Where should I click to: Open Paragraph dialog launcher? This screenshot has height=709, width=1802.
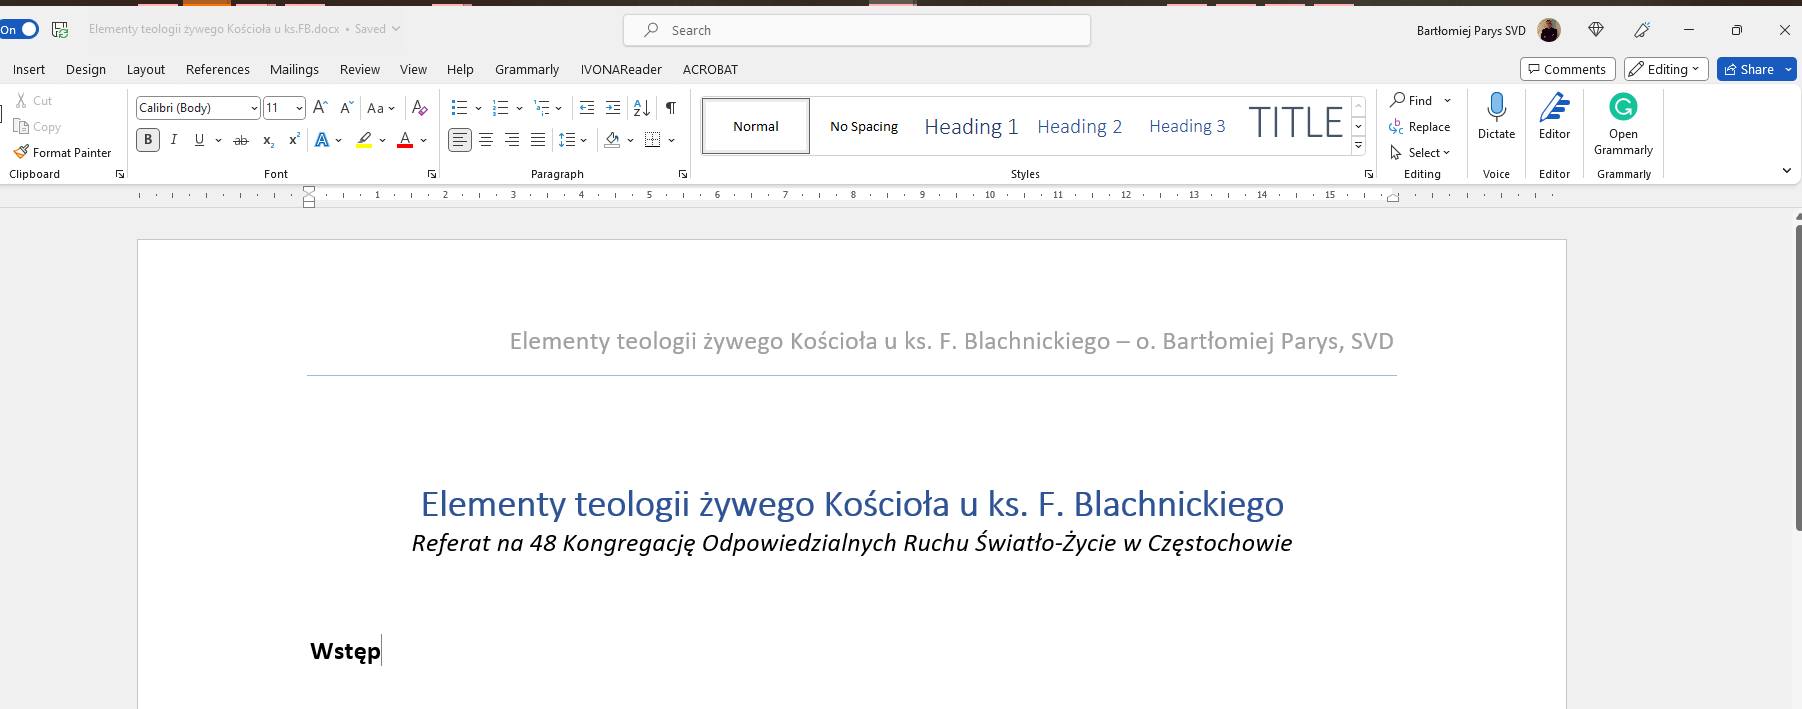[683, 174]
